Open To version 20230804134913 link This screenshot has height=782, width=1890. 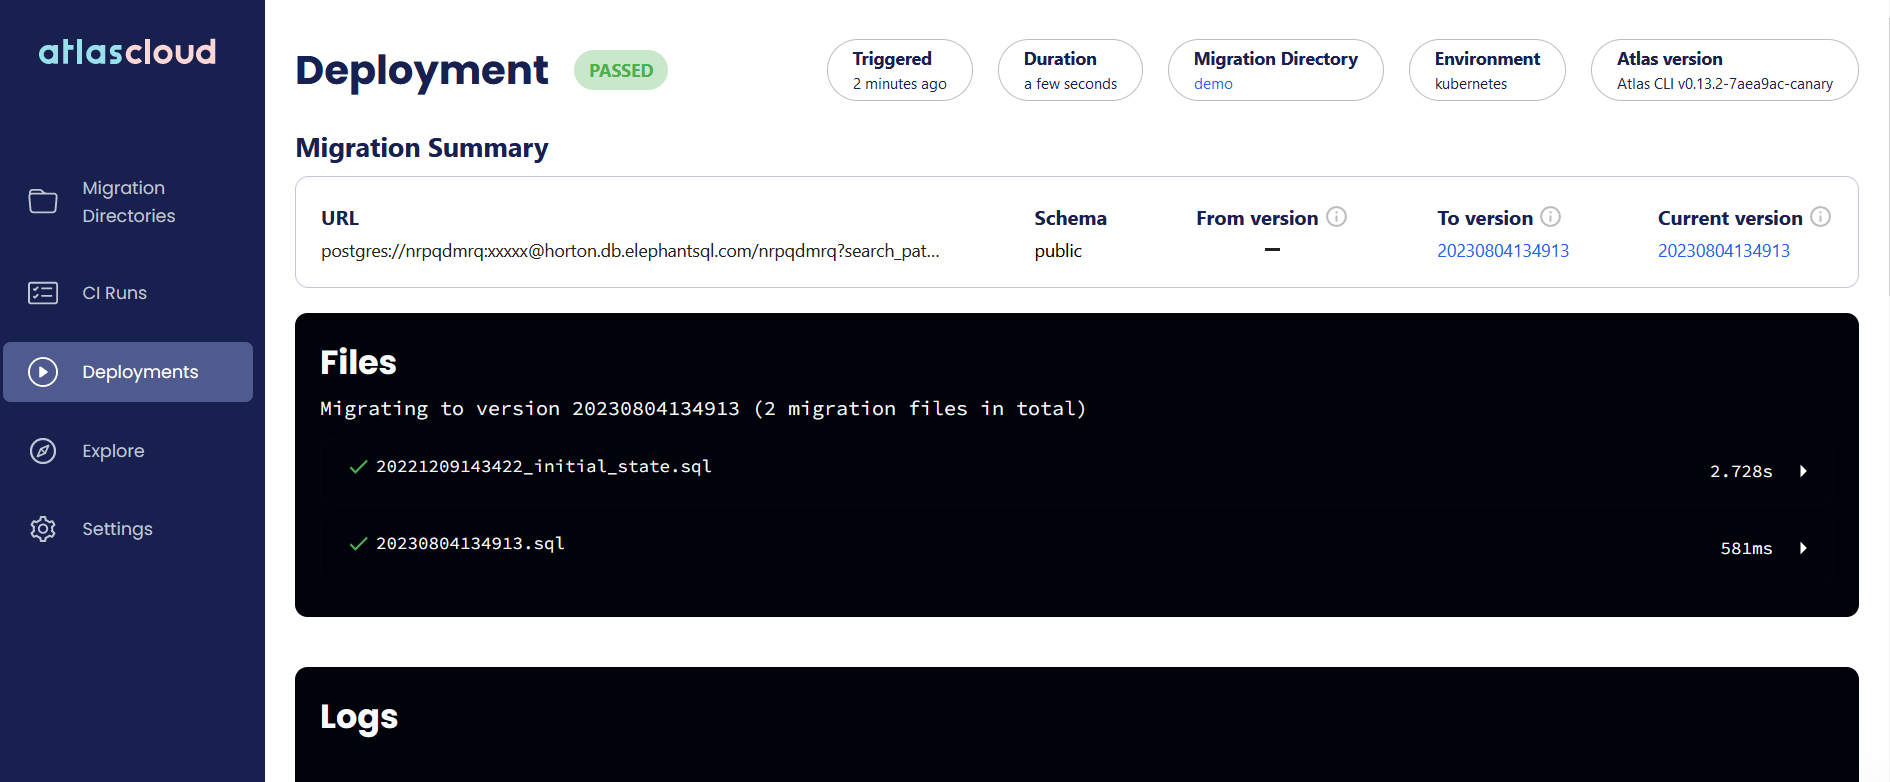[1503, 251]
